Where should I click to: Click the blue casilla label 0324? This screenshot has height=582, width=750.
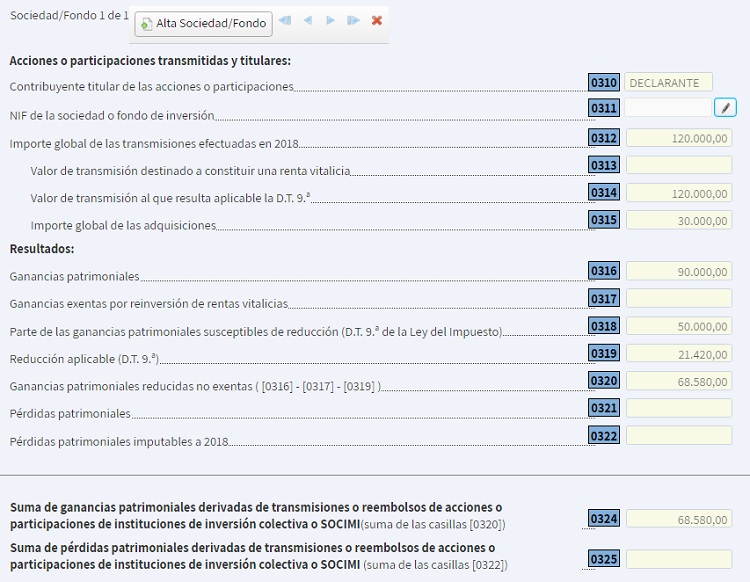click(x=604, y=518)
